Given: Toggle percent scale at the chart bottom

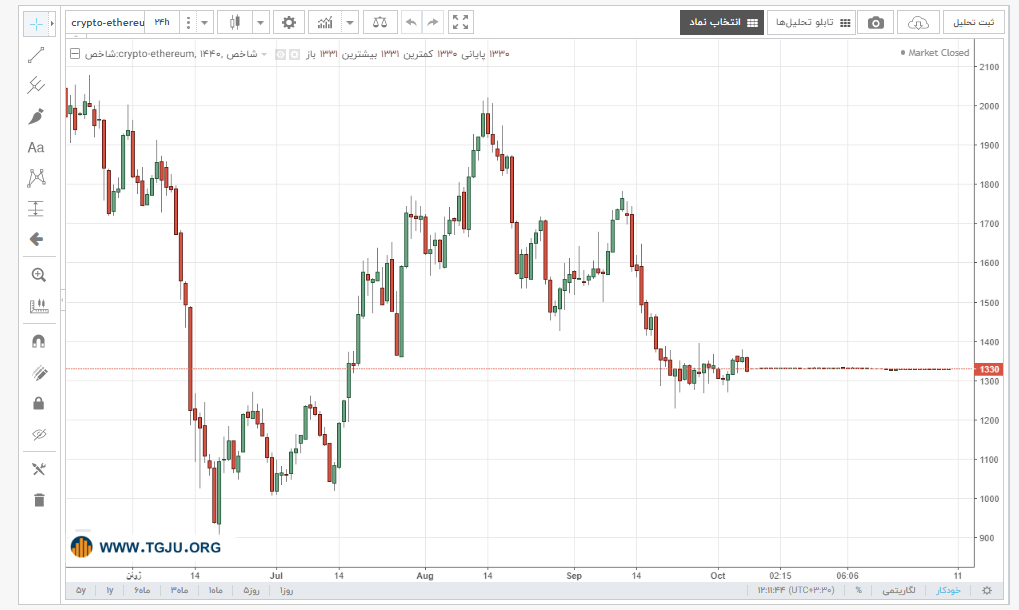Looking at the screenshot, I should pyautogui.click(x=858, y=591).
